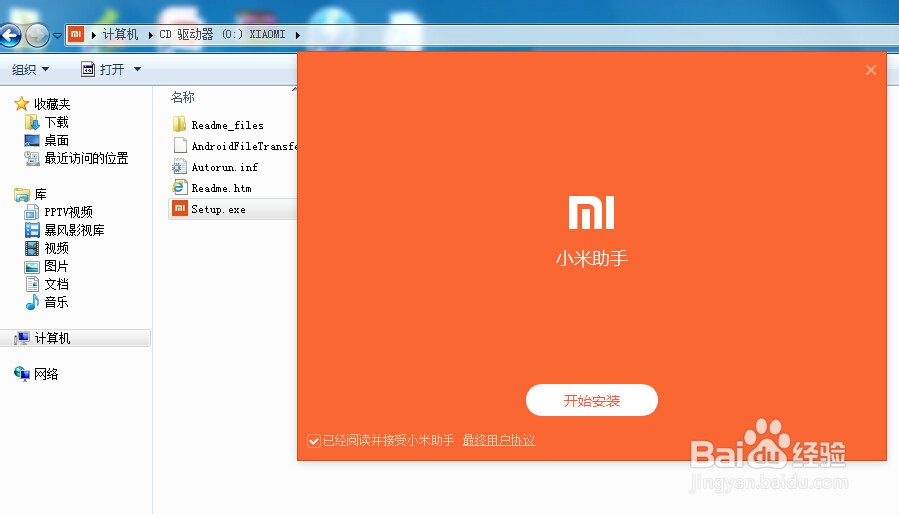Click the Forward navigation arrow button
The width and height of the screenshot is (899, 514).
pos(38,36)
